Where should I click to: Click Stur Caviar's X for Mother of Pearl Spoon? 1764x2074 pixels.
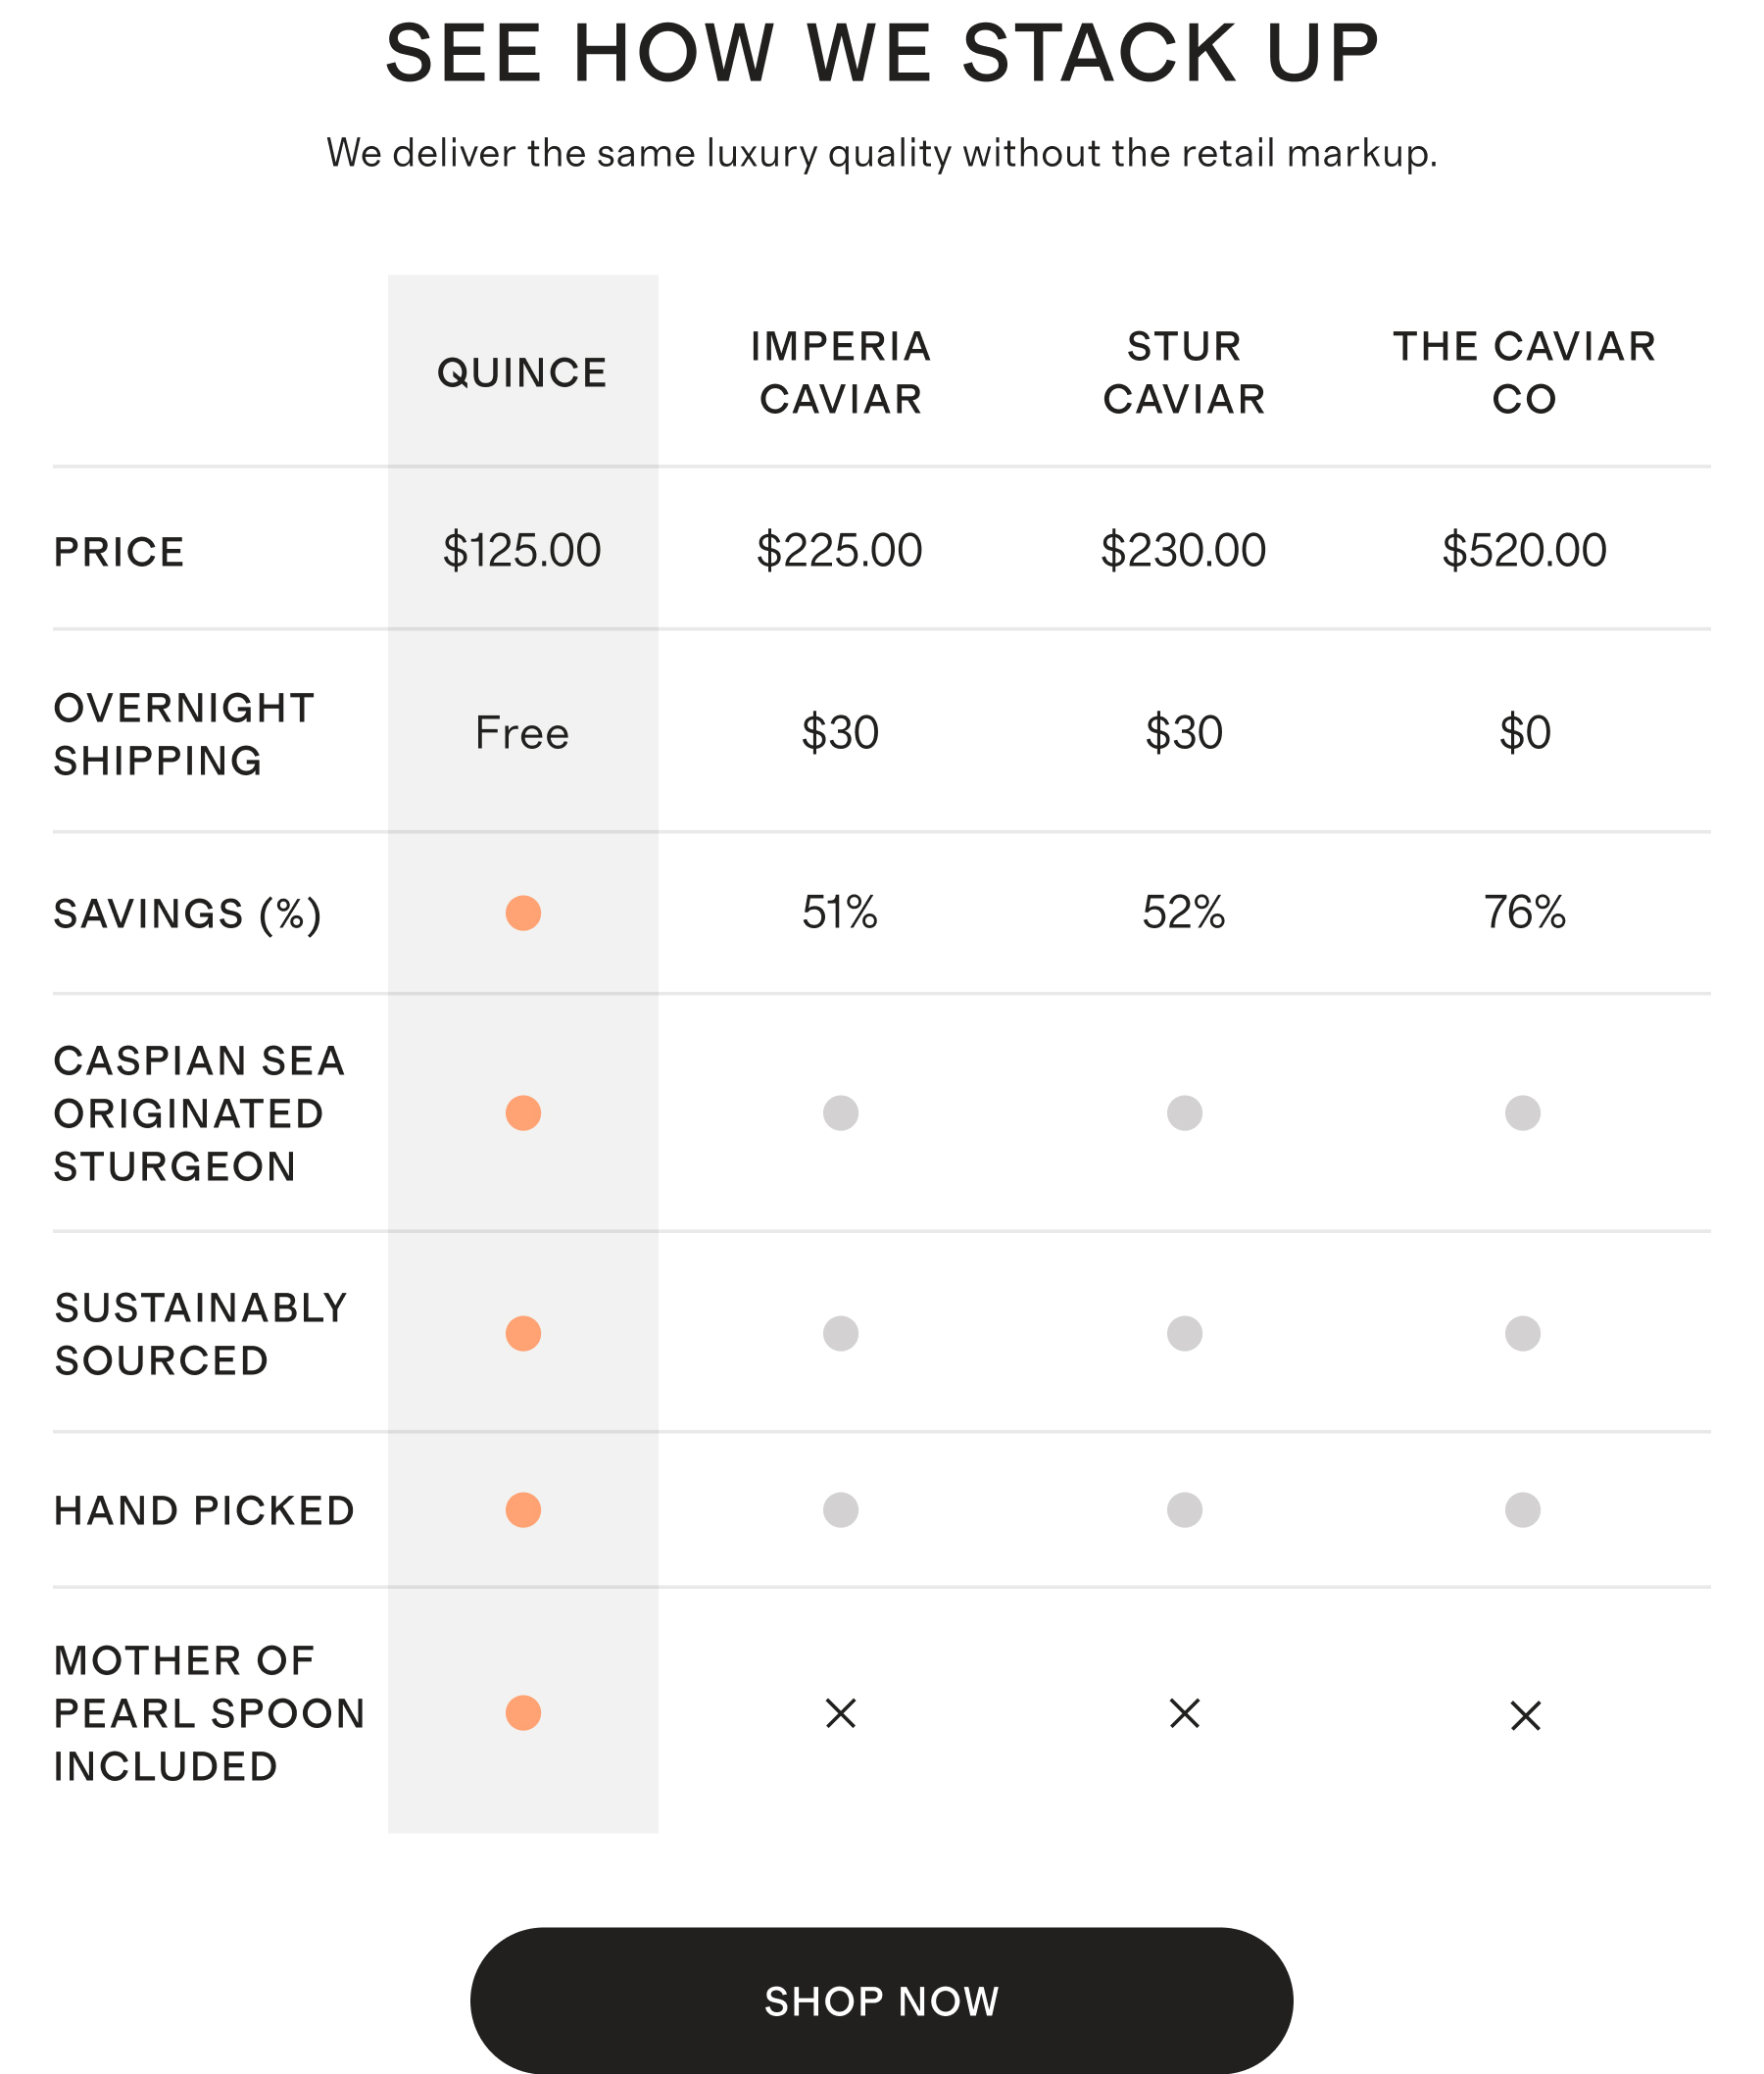(1185, 1714)
